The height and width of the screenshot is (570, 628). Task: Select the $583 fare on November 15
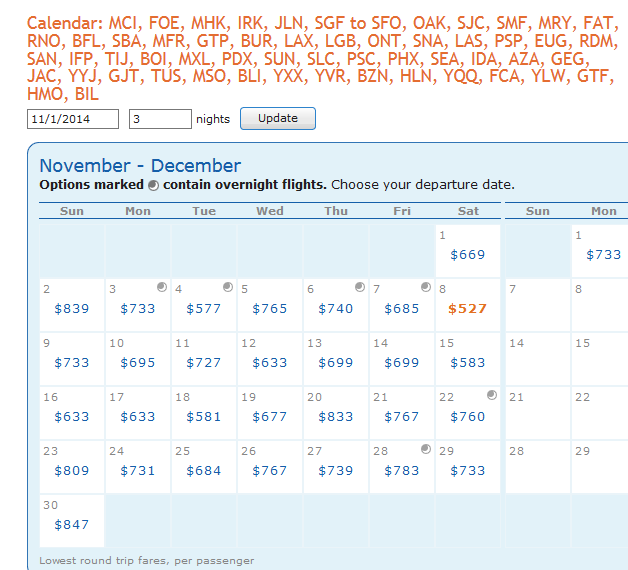pos(468,363)
